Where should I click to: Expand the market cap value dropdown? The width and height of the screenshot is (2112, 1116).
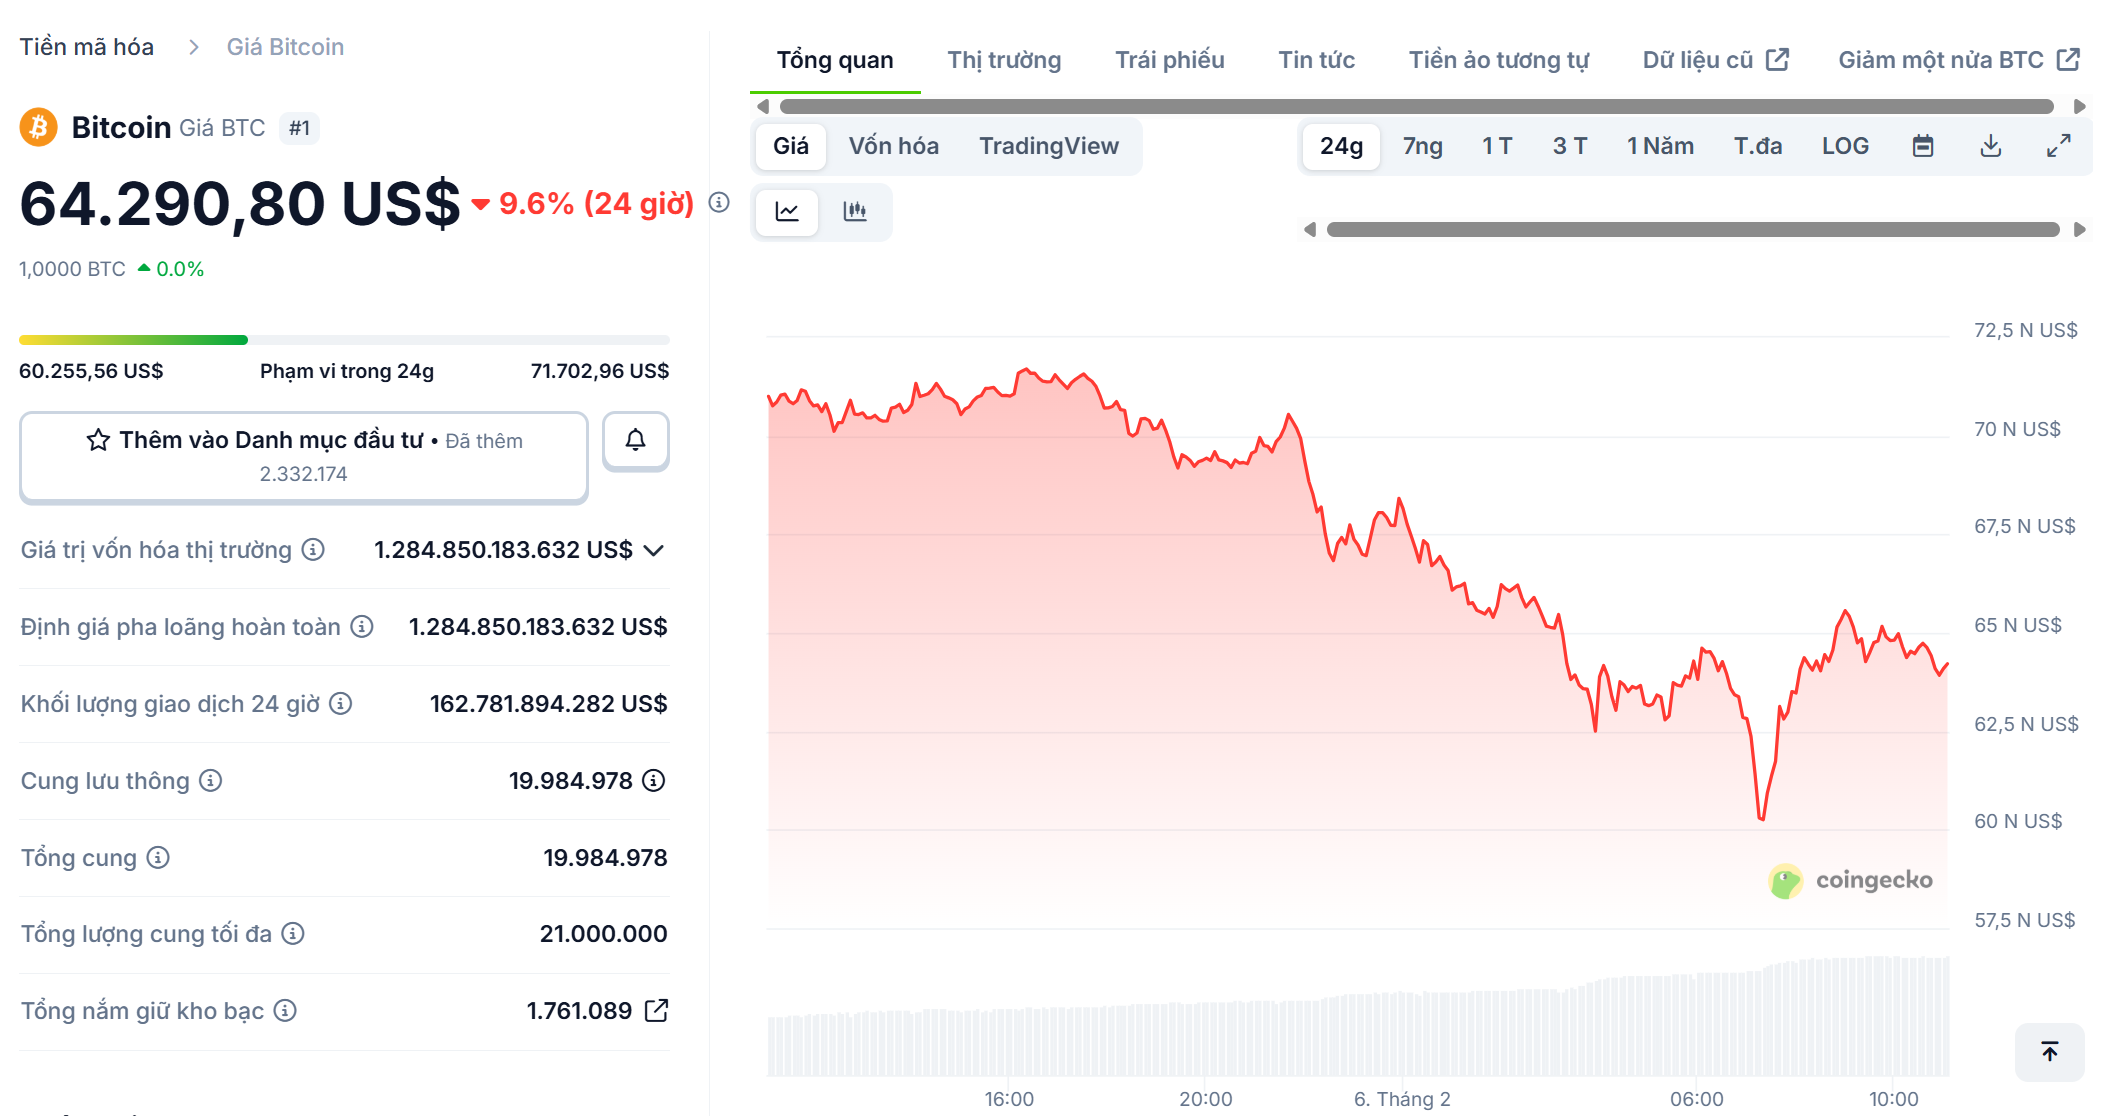pos(654,549)
